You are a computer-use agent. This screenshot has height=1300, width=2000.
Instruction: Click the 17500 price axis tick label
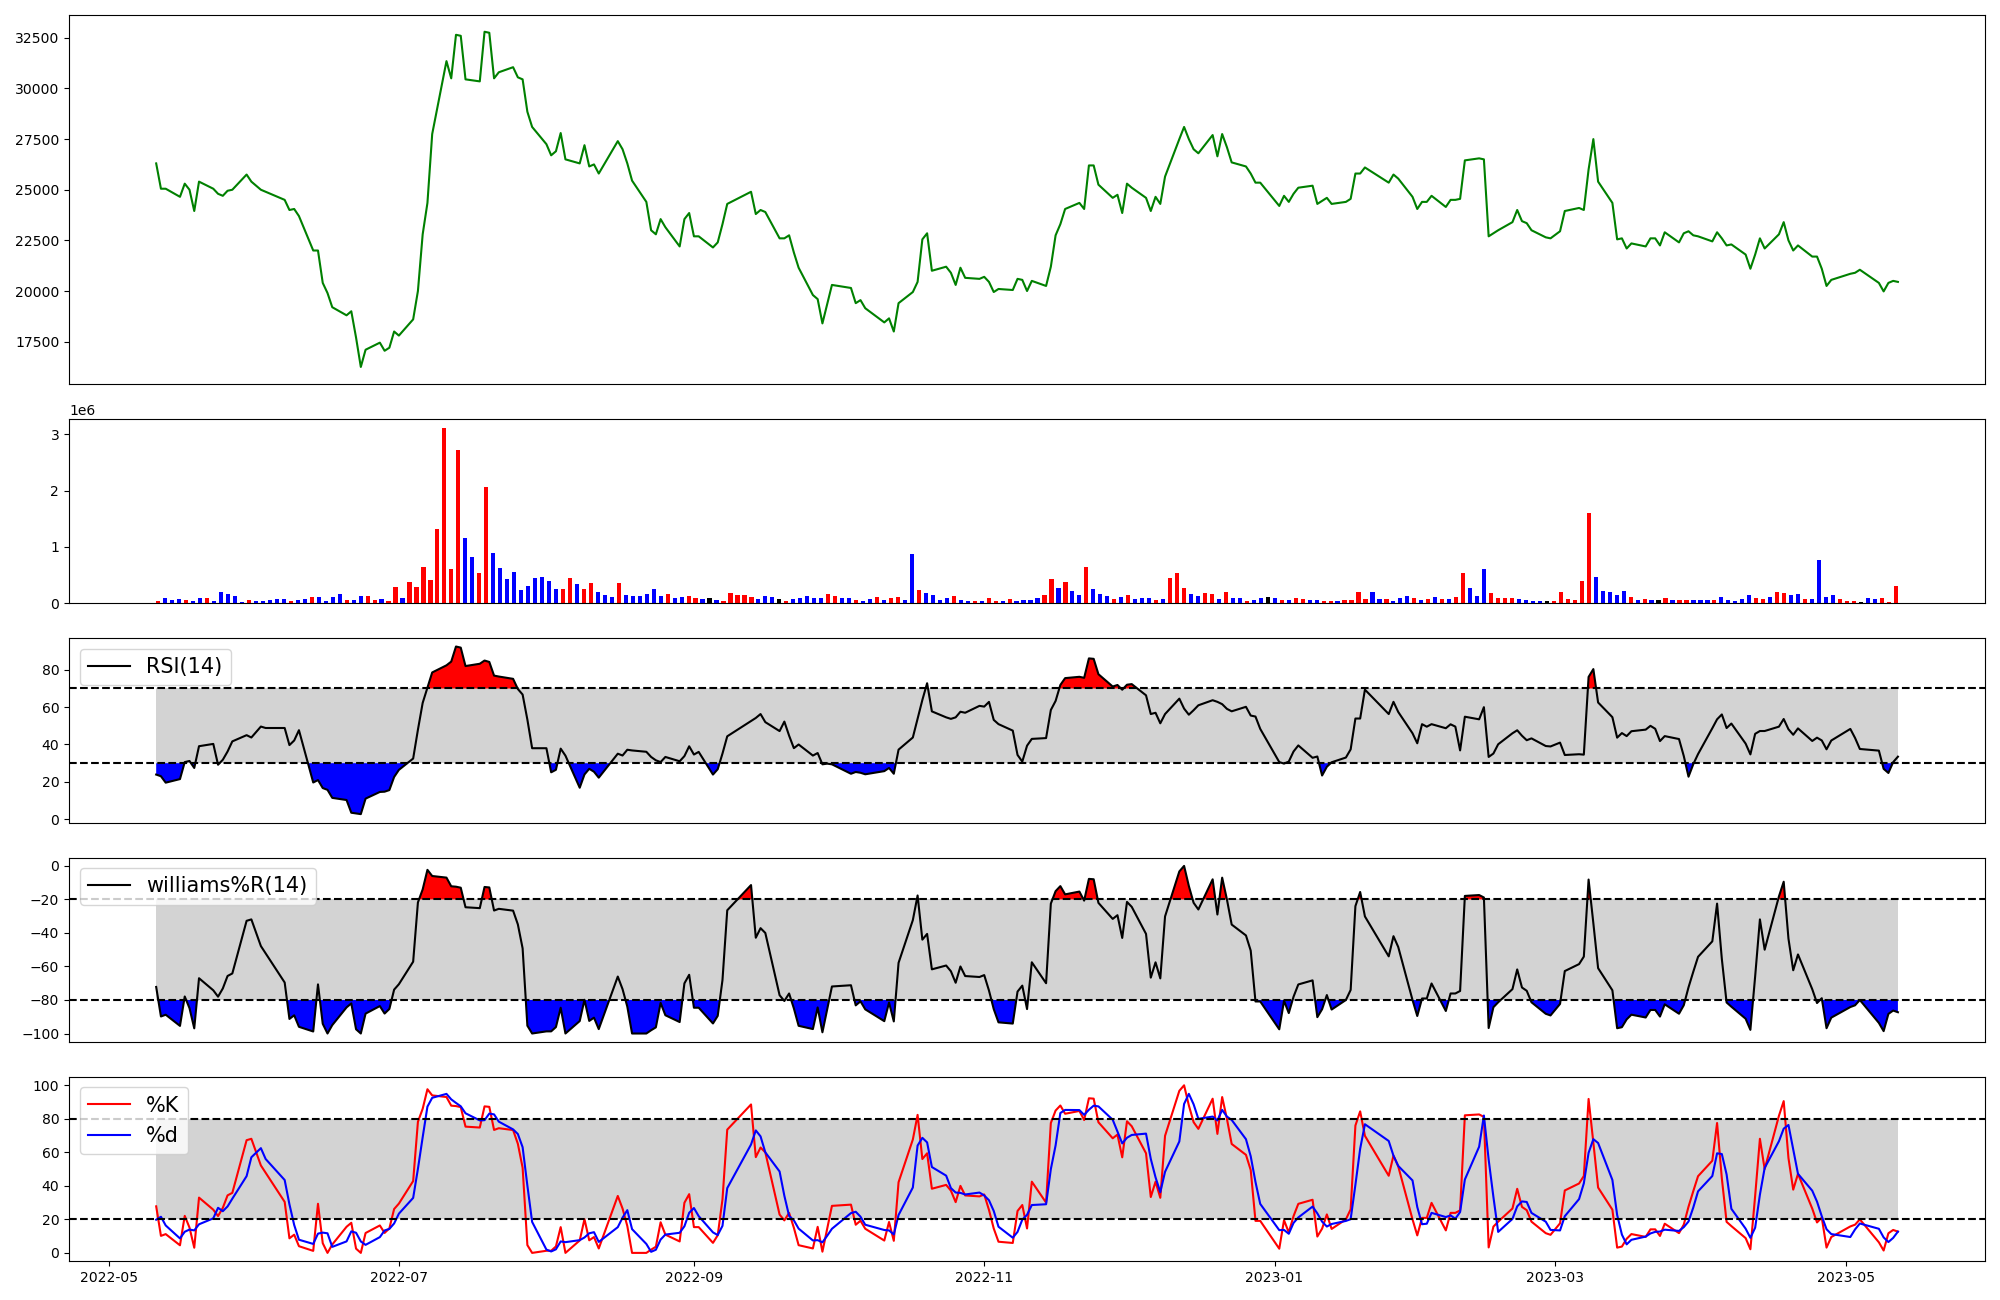click(37, 342)
